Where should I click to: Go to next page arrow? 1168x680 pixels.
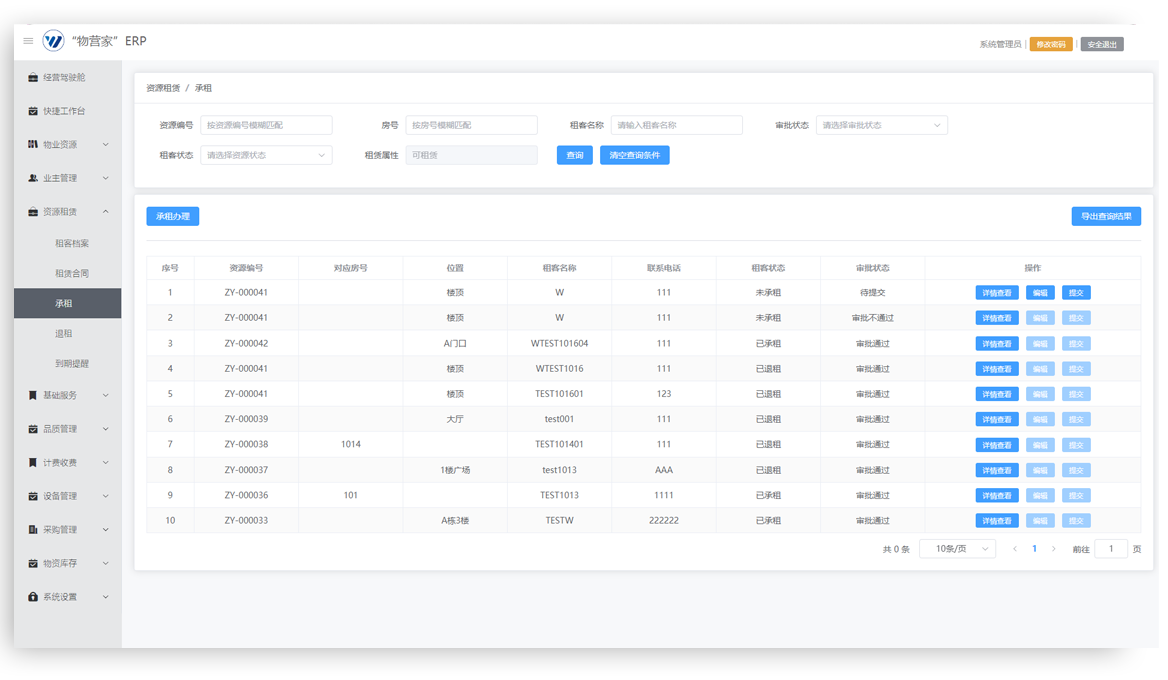pyautogui.click(x=1053, y=549)
